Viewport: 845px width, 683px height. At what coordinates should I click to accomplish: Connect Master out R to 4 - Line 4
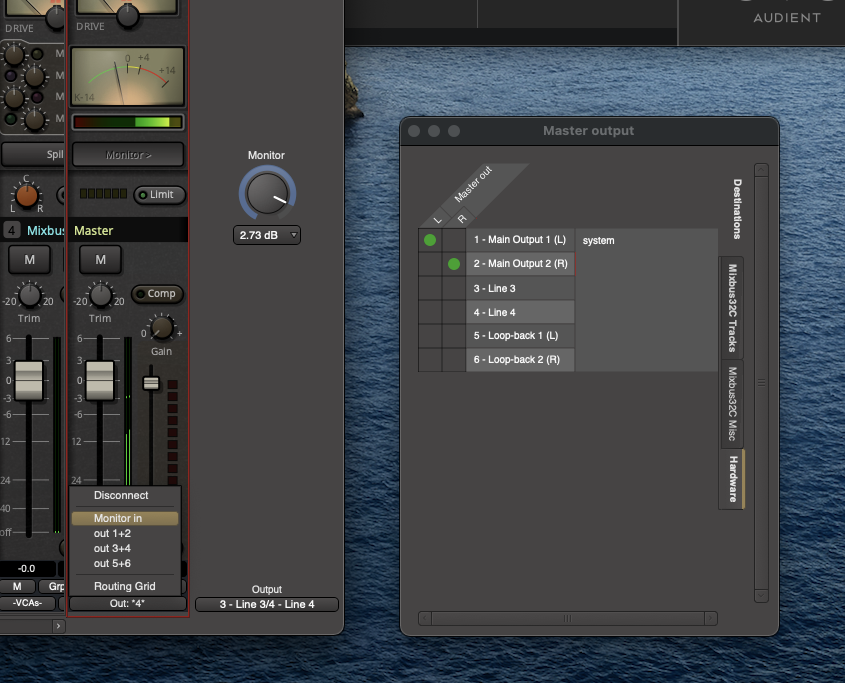click(x=454, y=312)
